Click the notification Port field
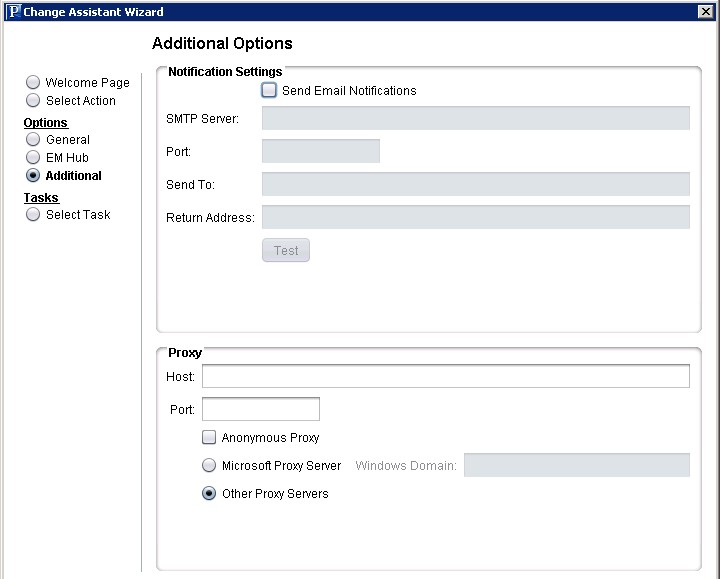The width and height of the screenshot is (720, 579). tap(320, 151)
